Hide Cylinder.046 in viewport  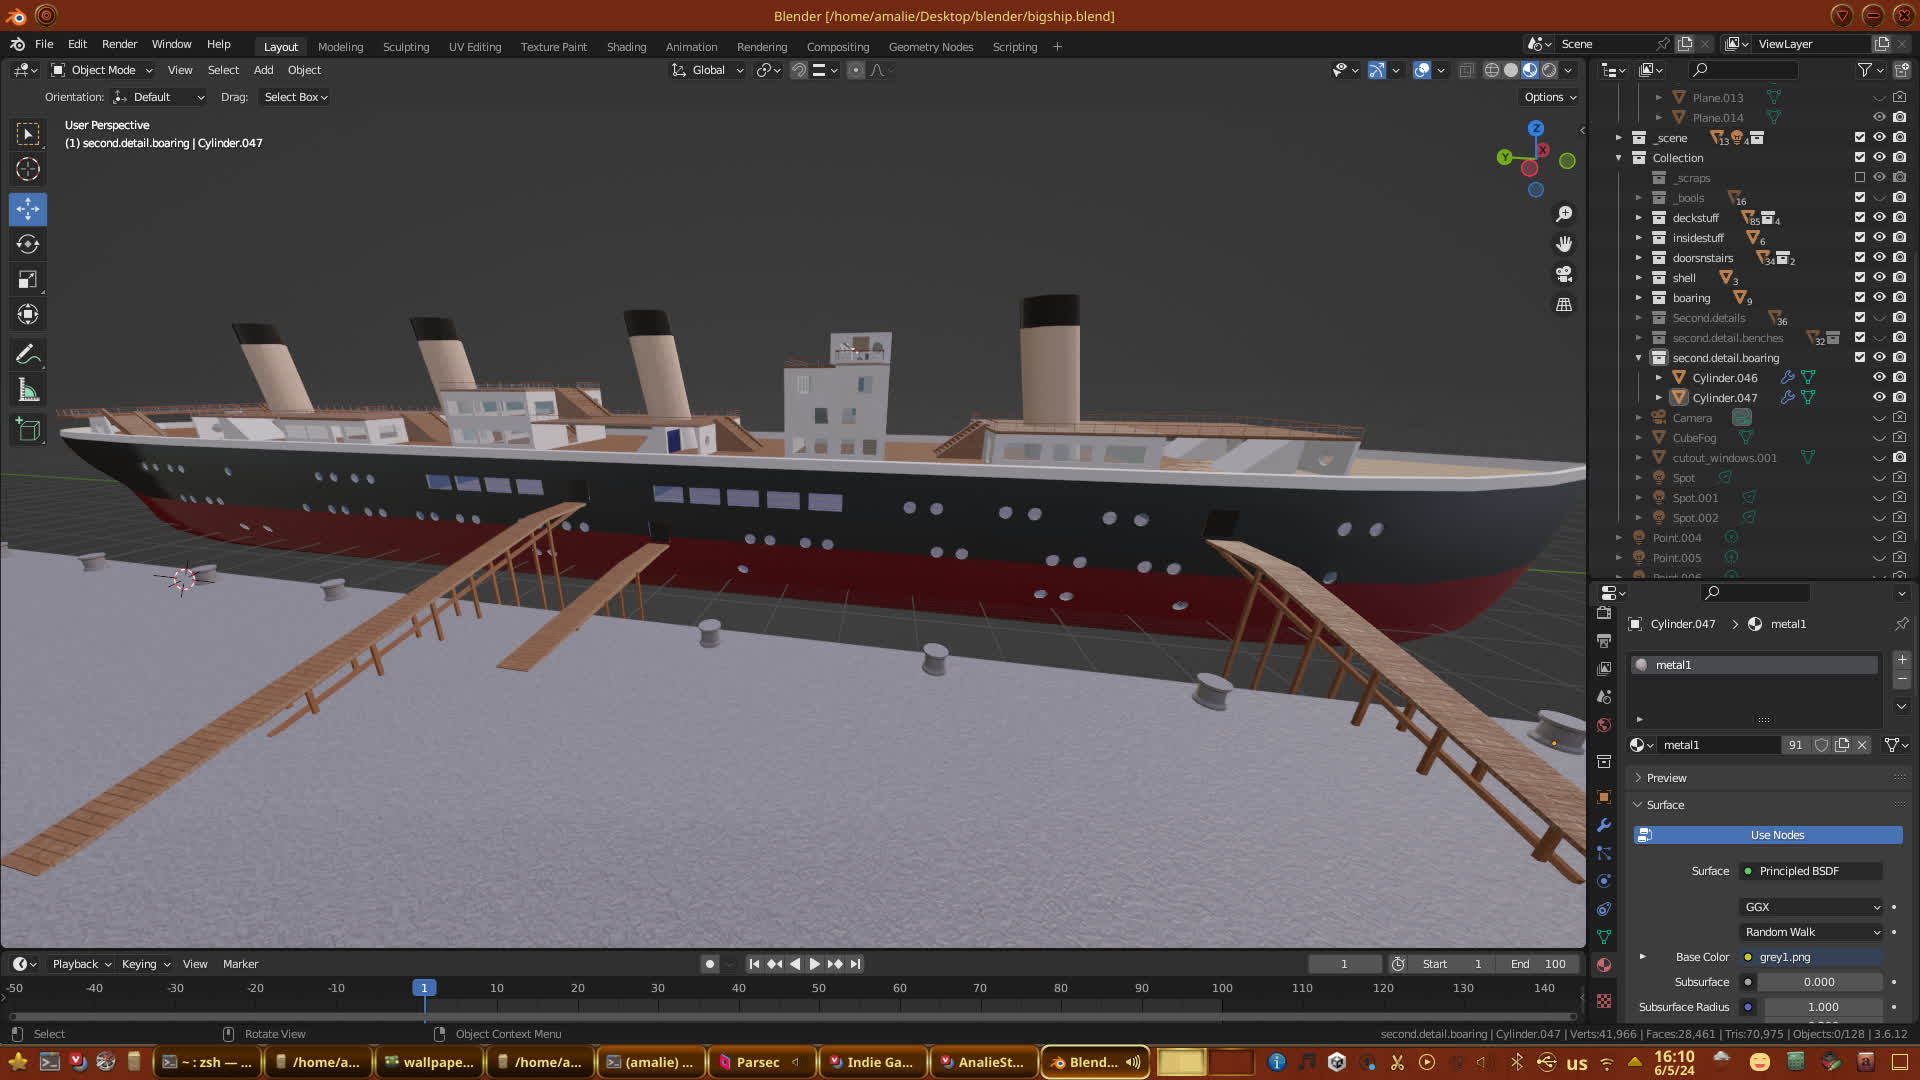coord(1879,377)
